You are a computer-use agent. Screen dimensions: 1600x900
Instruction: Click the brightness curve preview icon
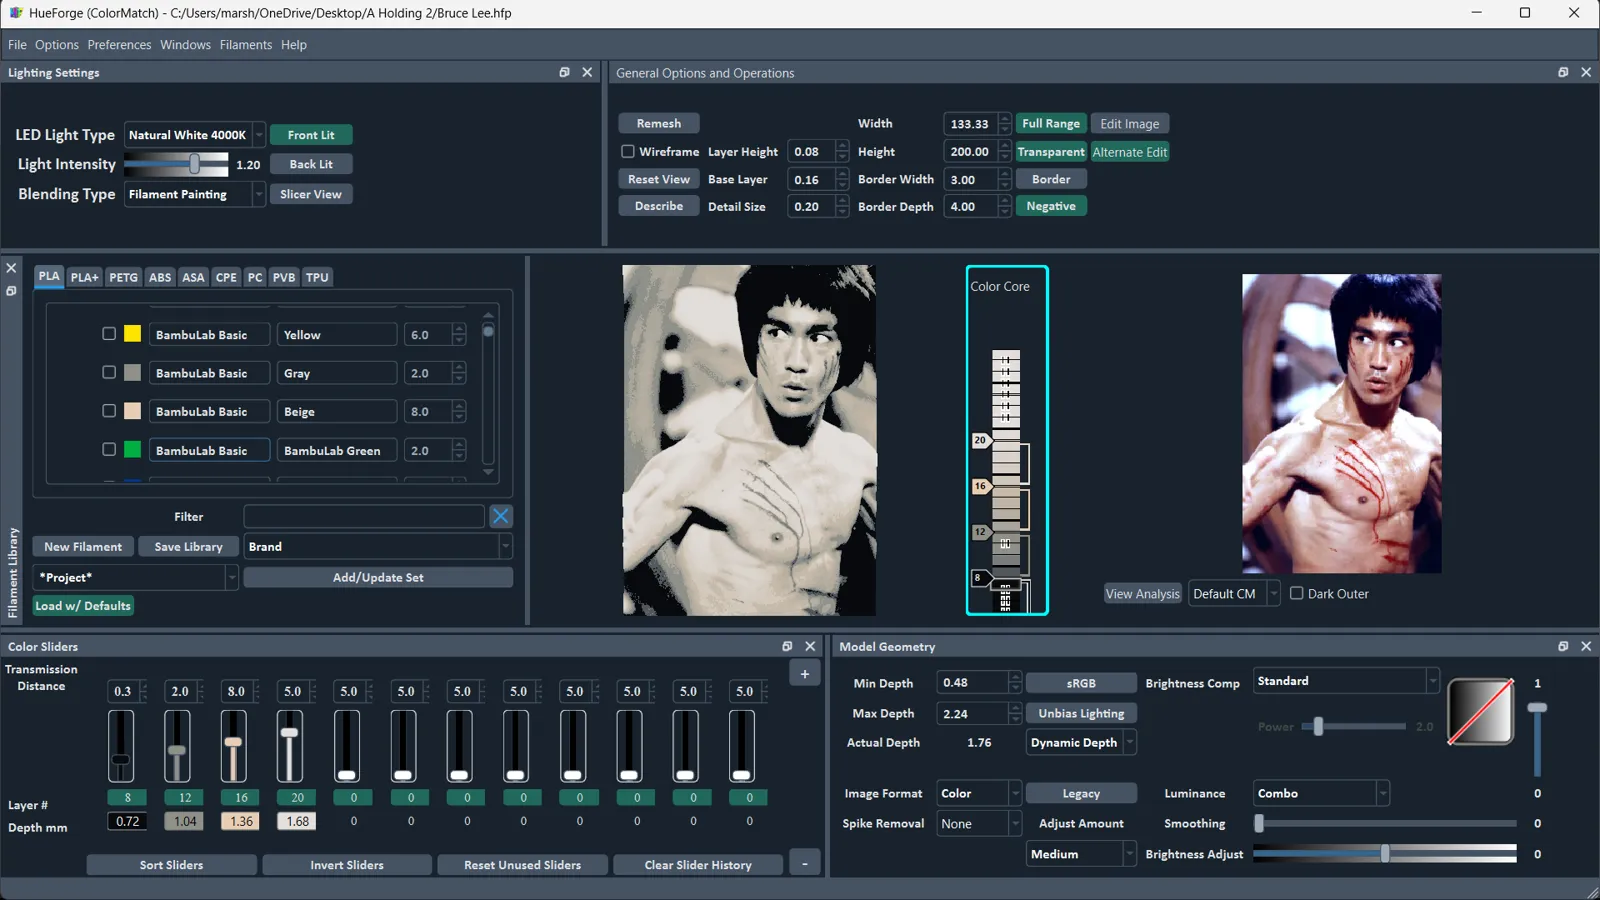1481,711
